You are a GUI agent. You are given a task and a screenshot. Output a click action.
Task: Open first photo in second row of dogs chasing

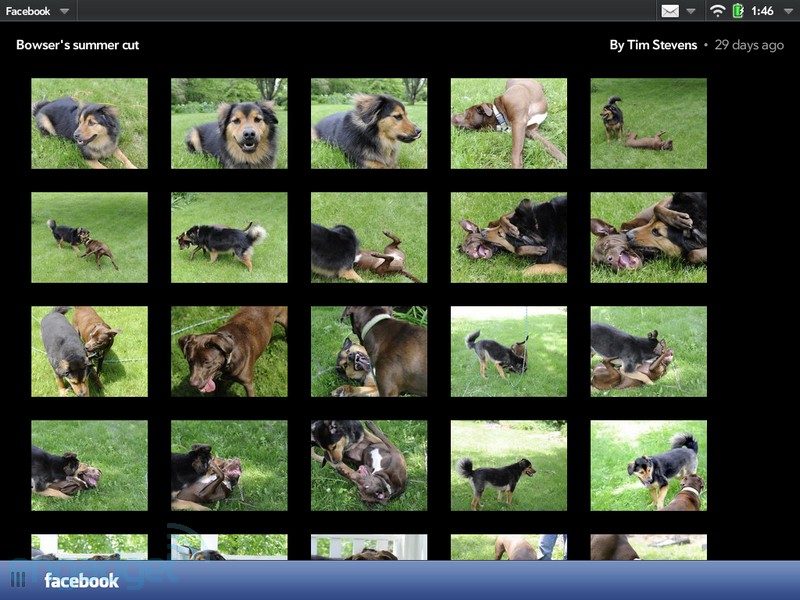89,237
